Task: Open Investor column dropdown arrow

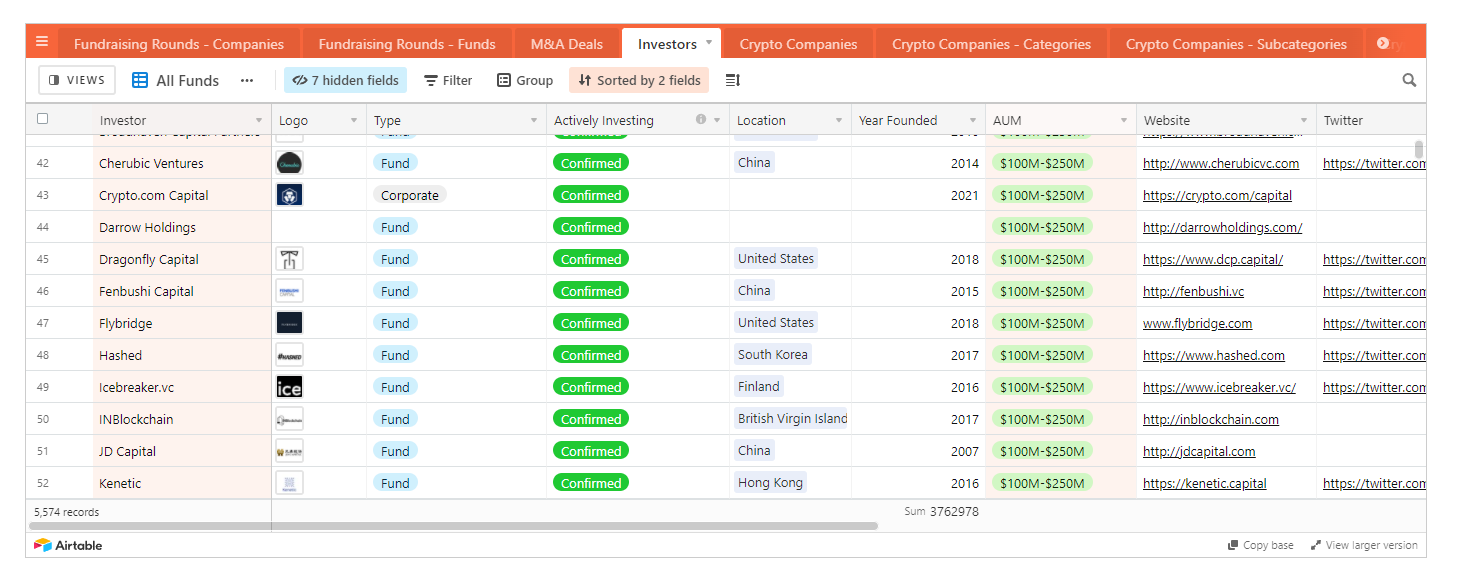Action: pos(259,121)
